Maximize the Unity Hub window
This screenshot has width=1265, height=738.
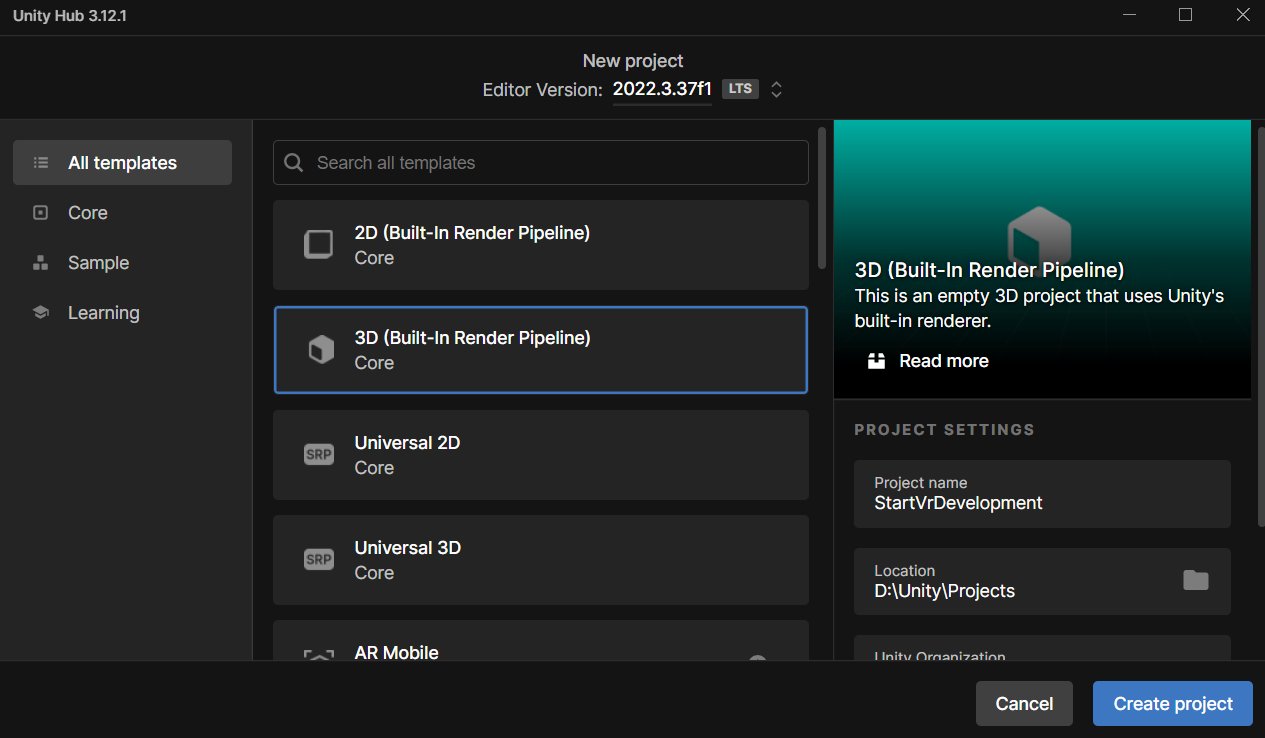[x=1185, y=15]
